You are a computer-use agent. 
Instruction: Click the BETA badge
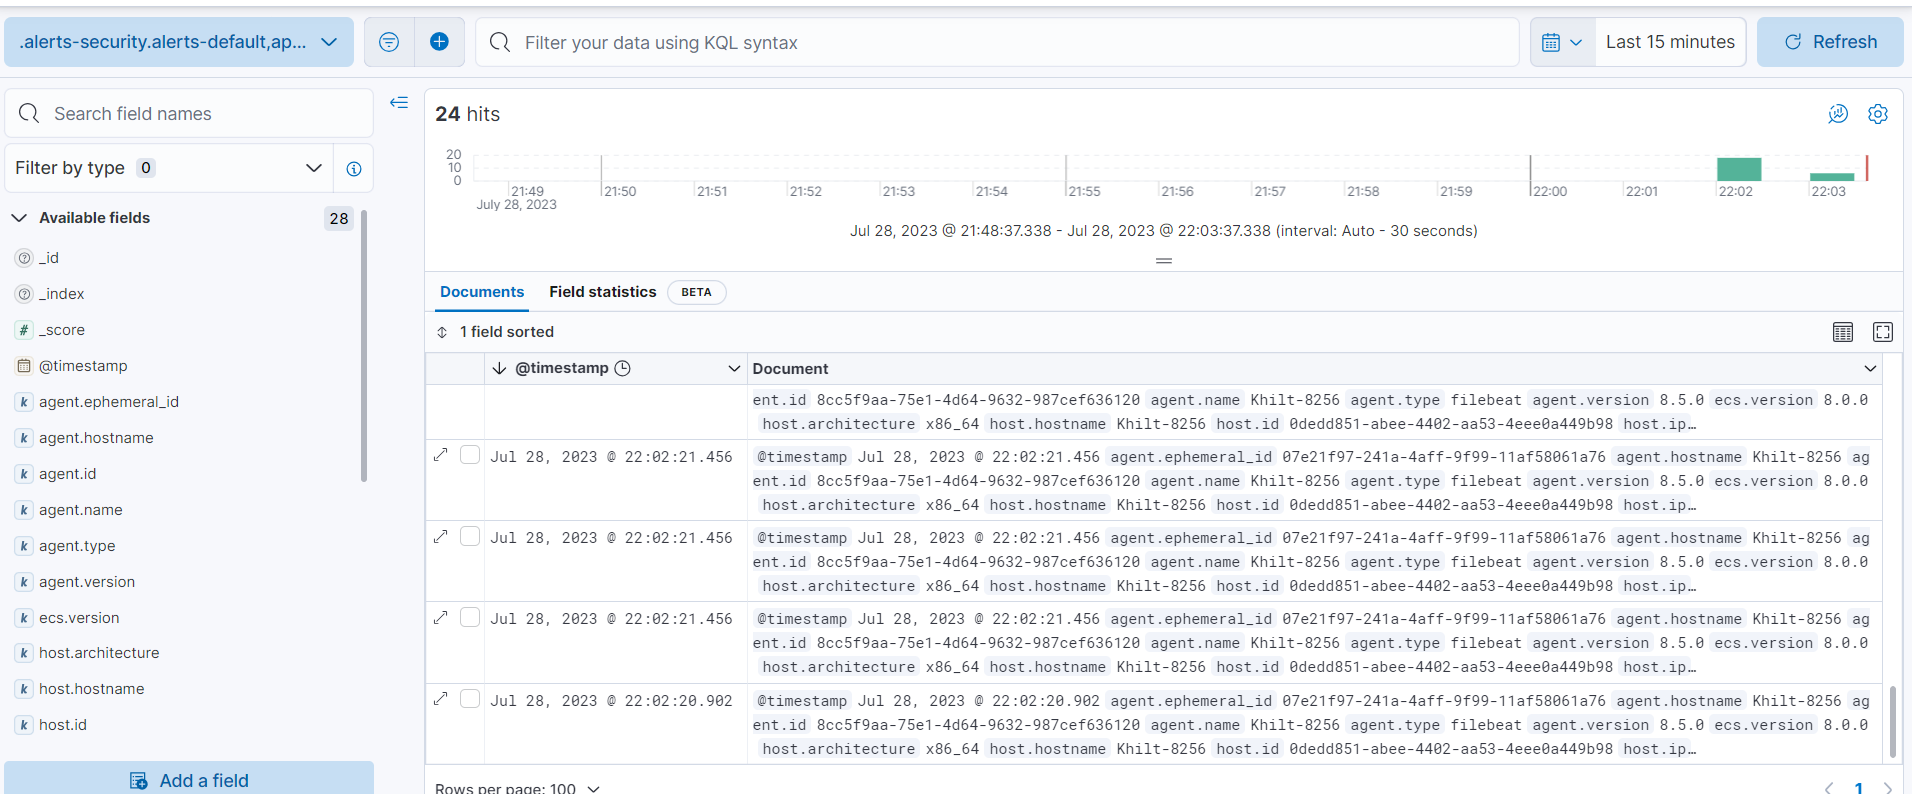(x=696, y=292)
